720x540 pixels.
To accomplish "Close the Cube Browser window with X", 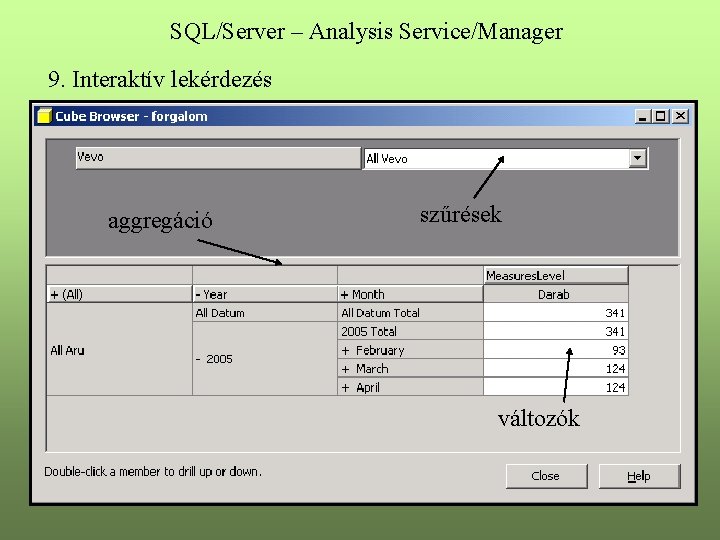I will (681, 116).
